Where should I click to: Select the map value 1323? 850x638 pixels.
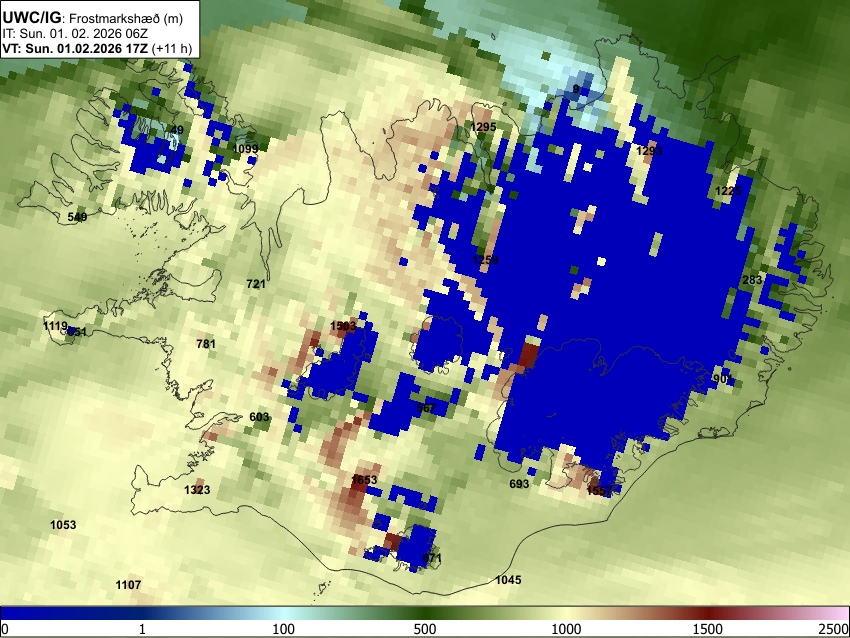(197, 490)
